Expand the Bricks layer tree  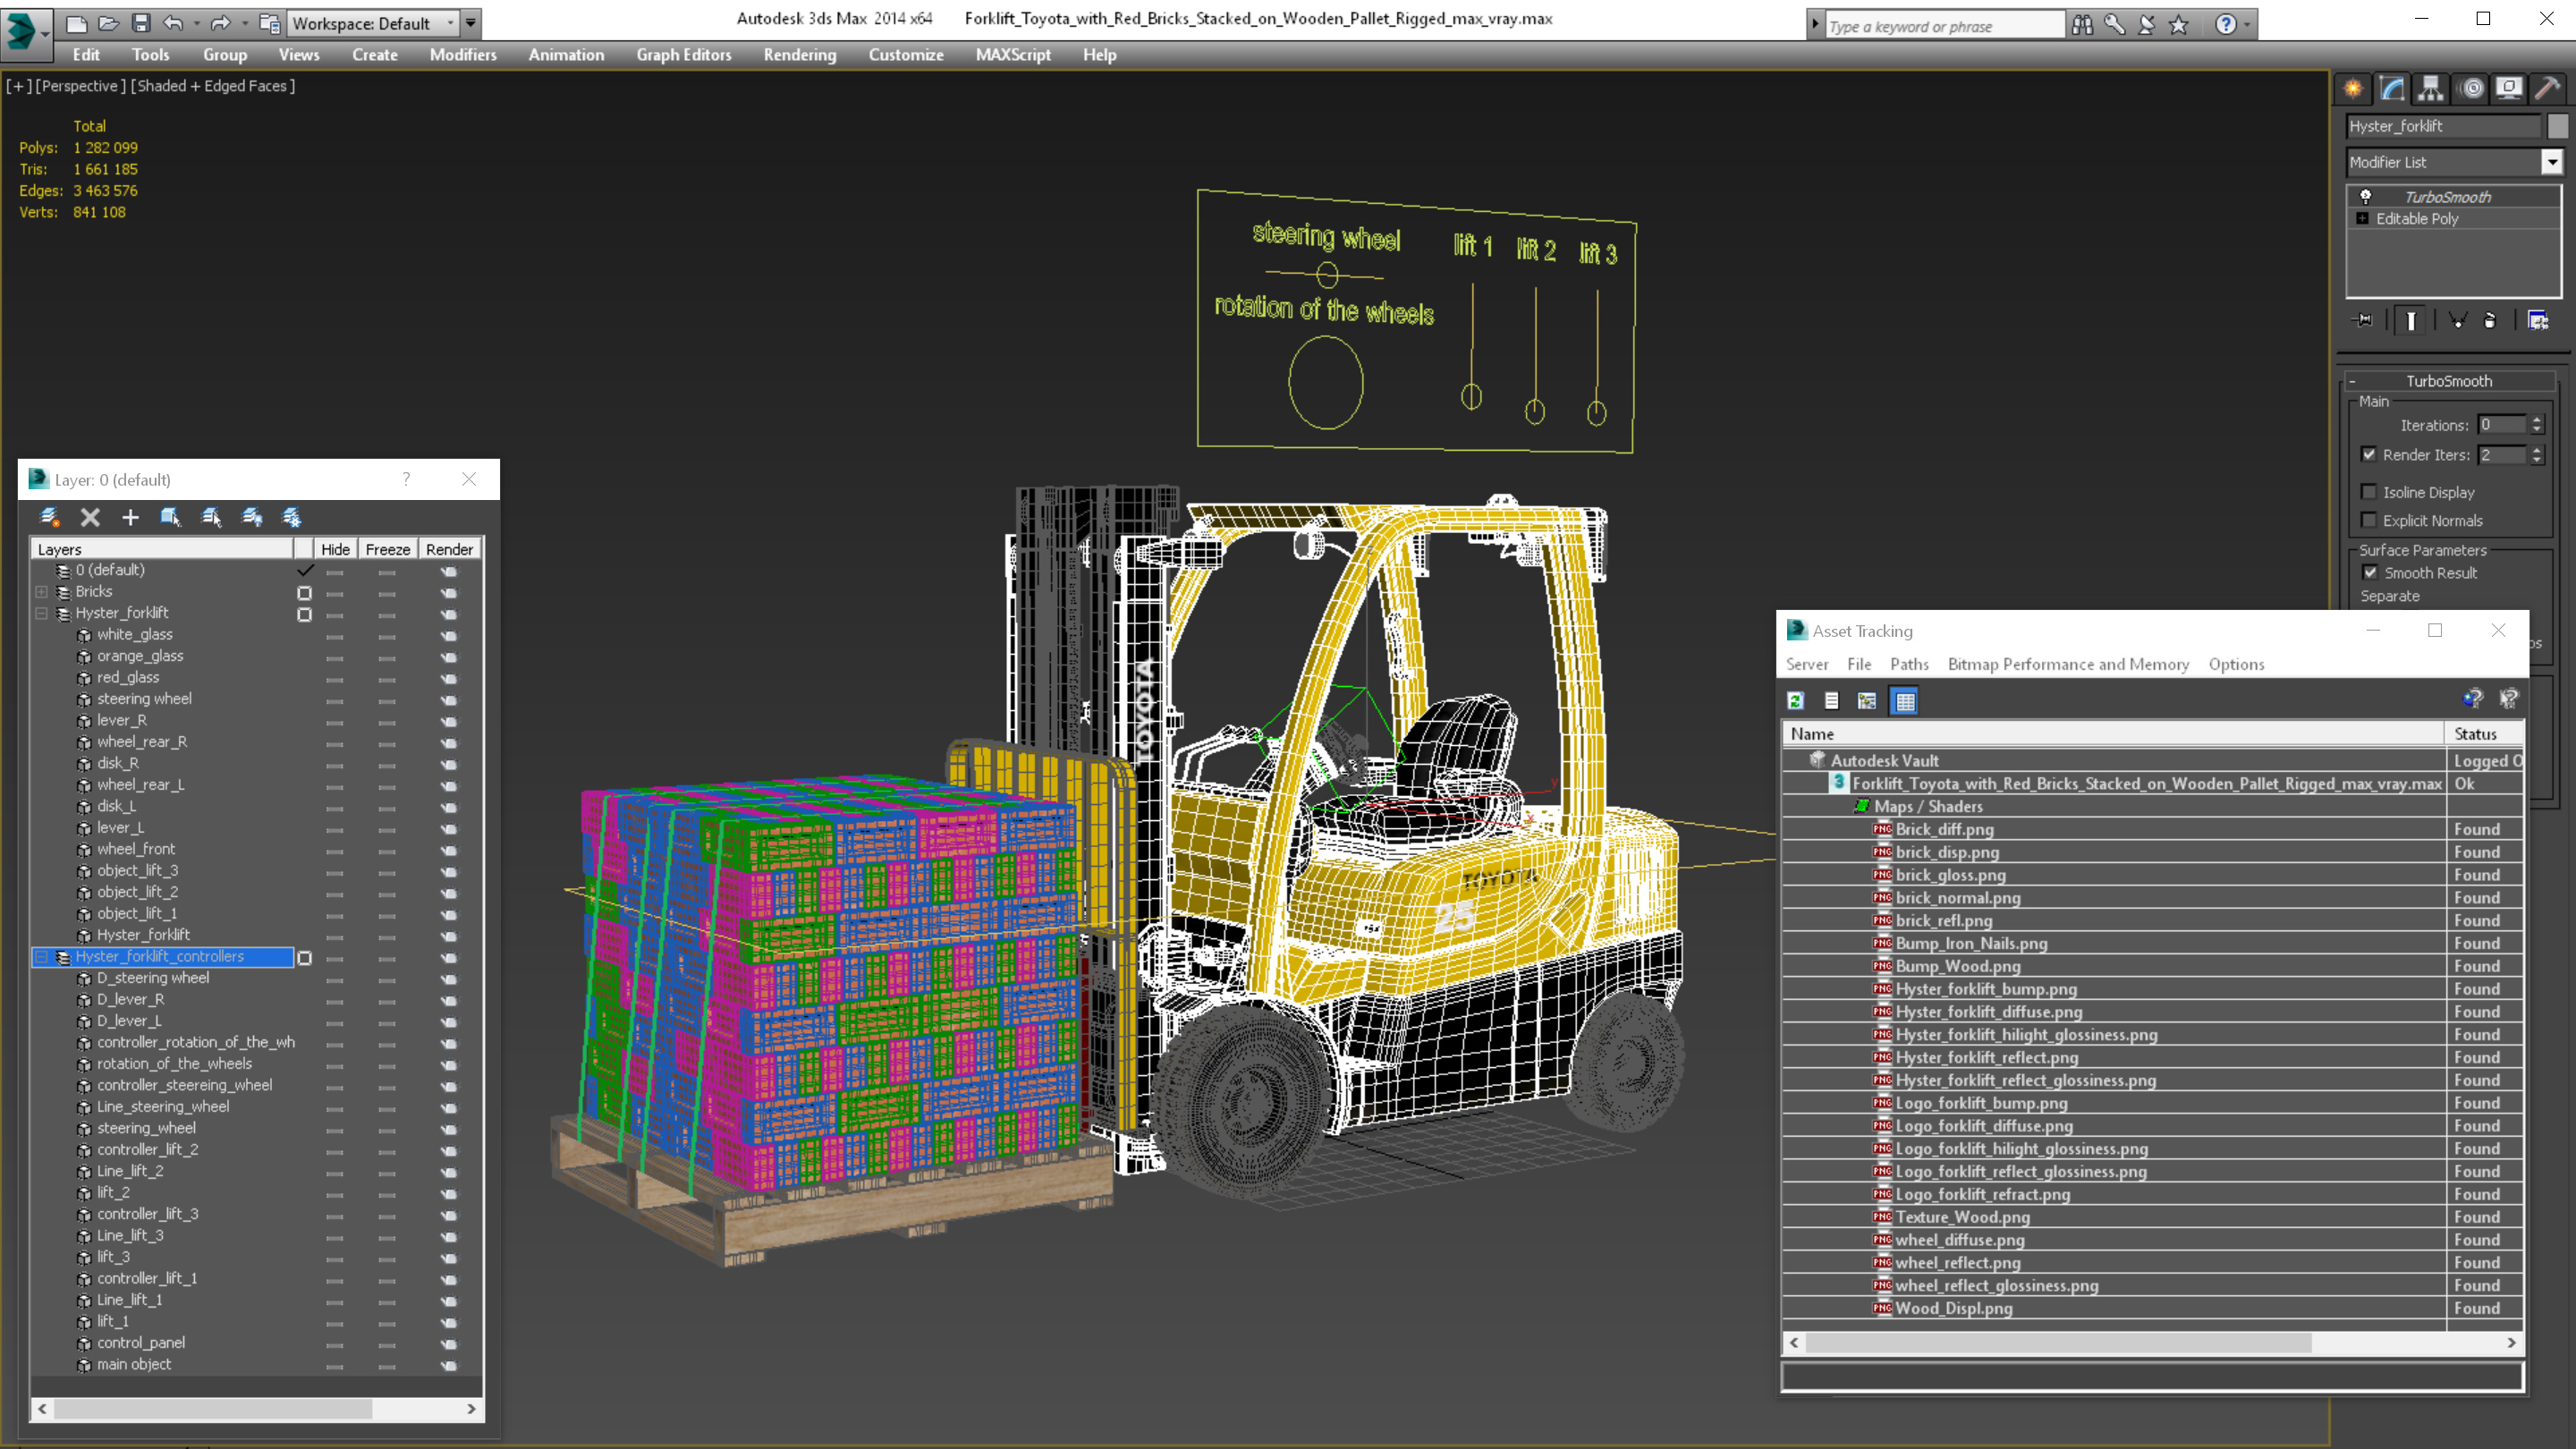pyautogui.click(x=42, y=592)
